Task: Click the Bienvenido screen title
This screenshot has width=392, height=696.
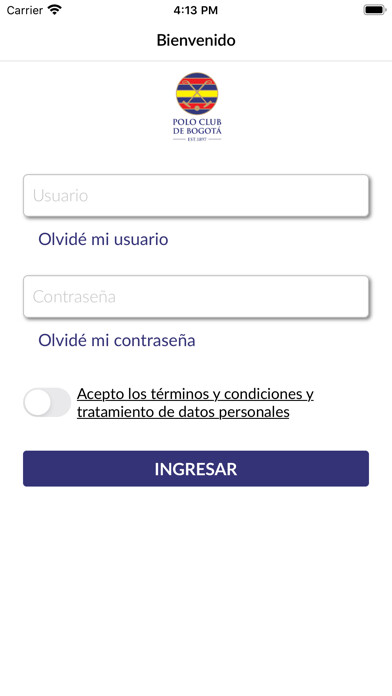Action: pos(196,40)
